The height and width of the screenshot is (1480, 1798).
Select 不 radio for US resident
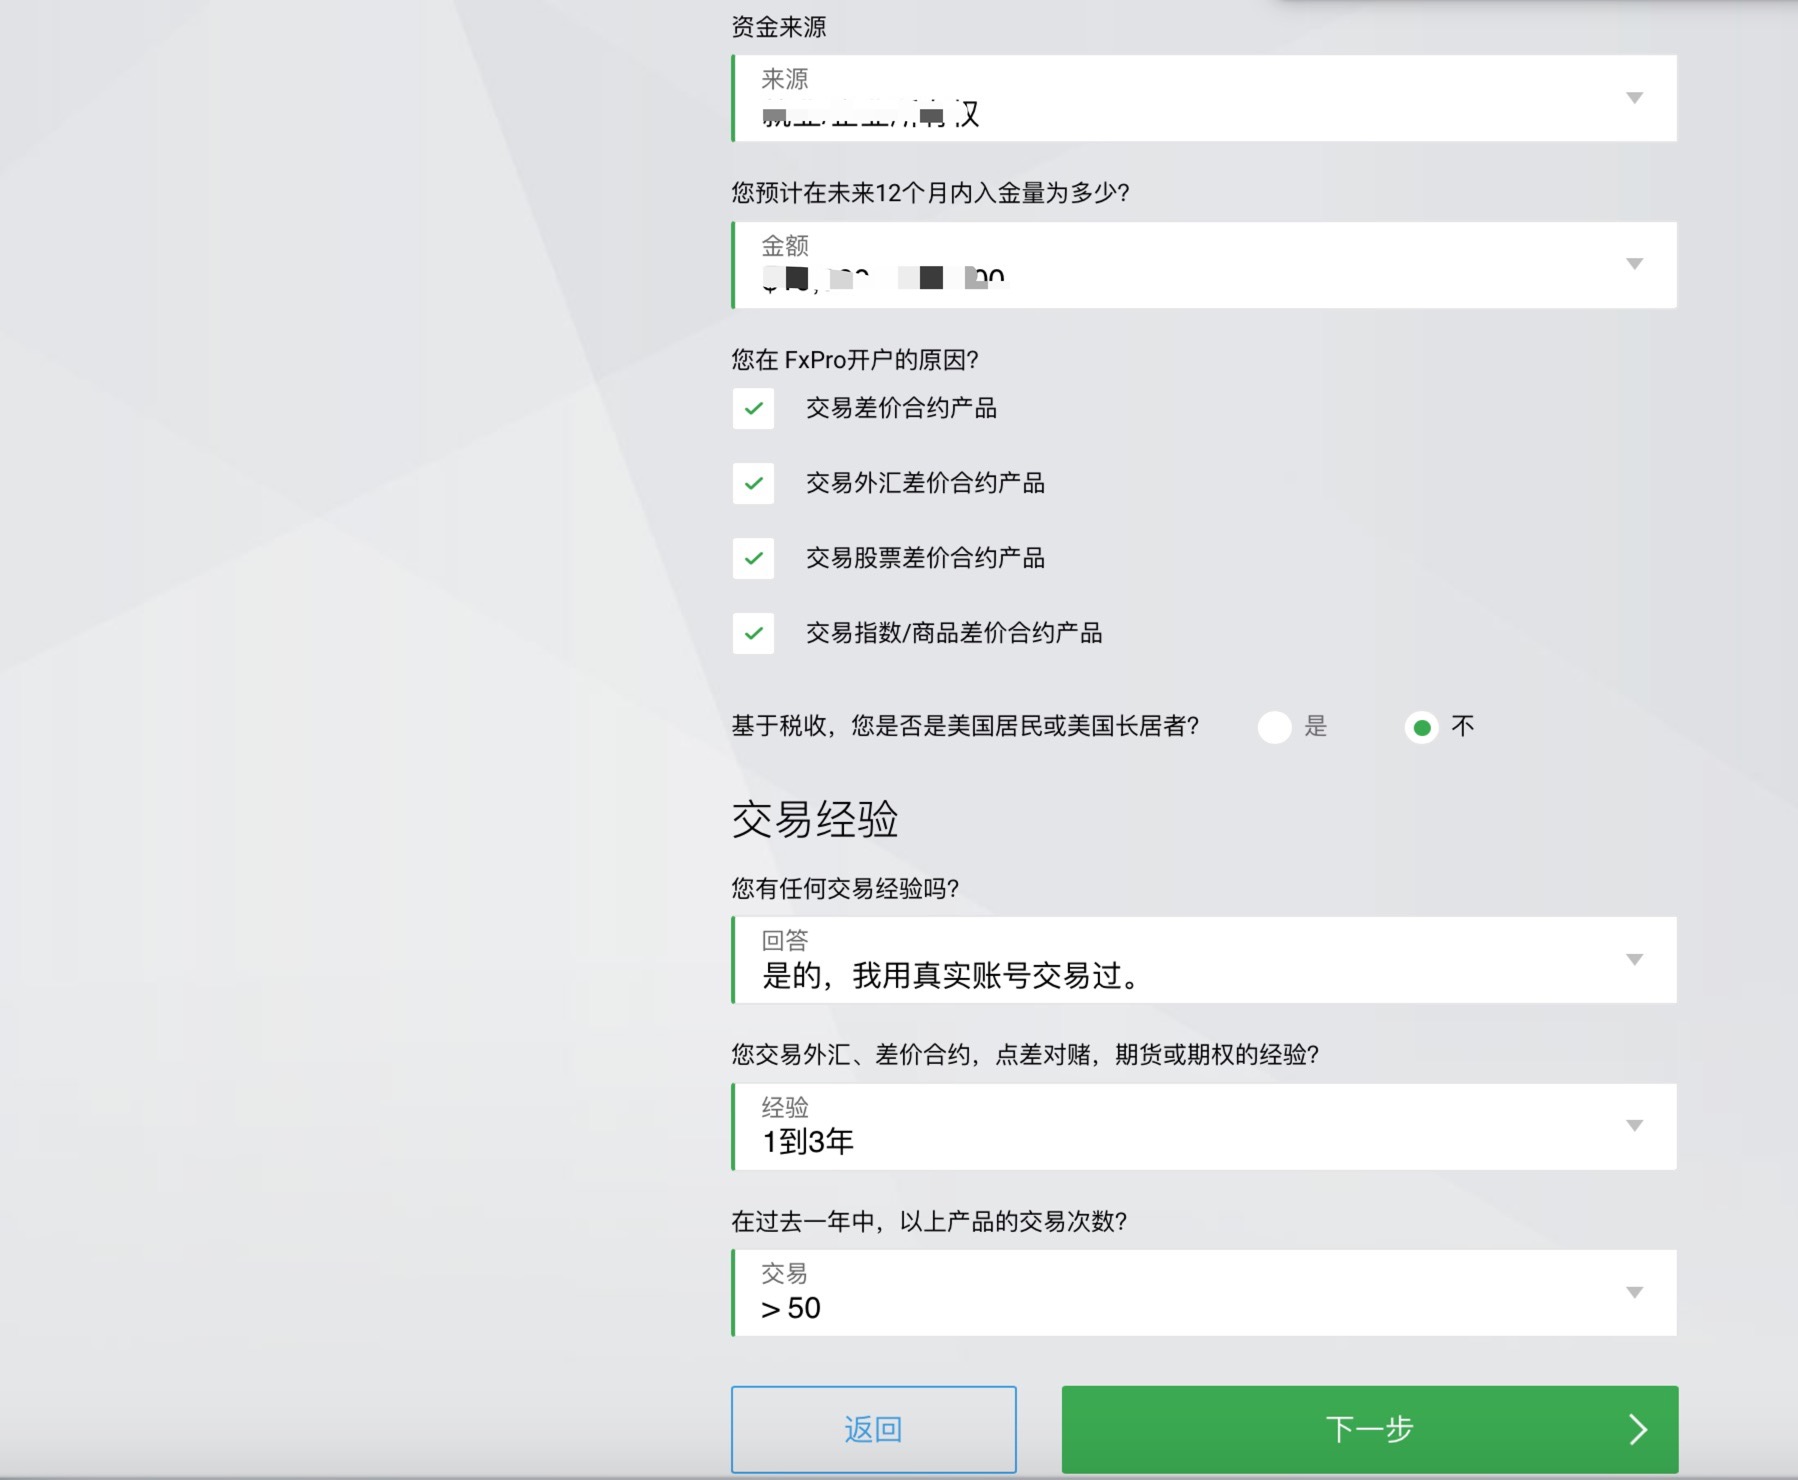click(x=1421, y=727)
